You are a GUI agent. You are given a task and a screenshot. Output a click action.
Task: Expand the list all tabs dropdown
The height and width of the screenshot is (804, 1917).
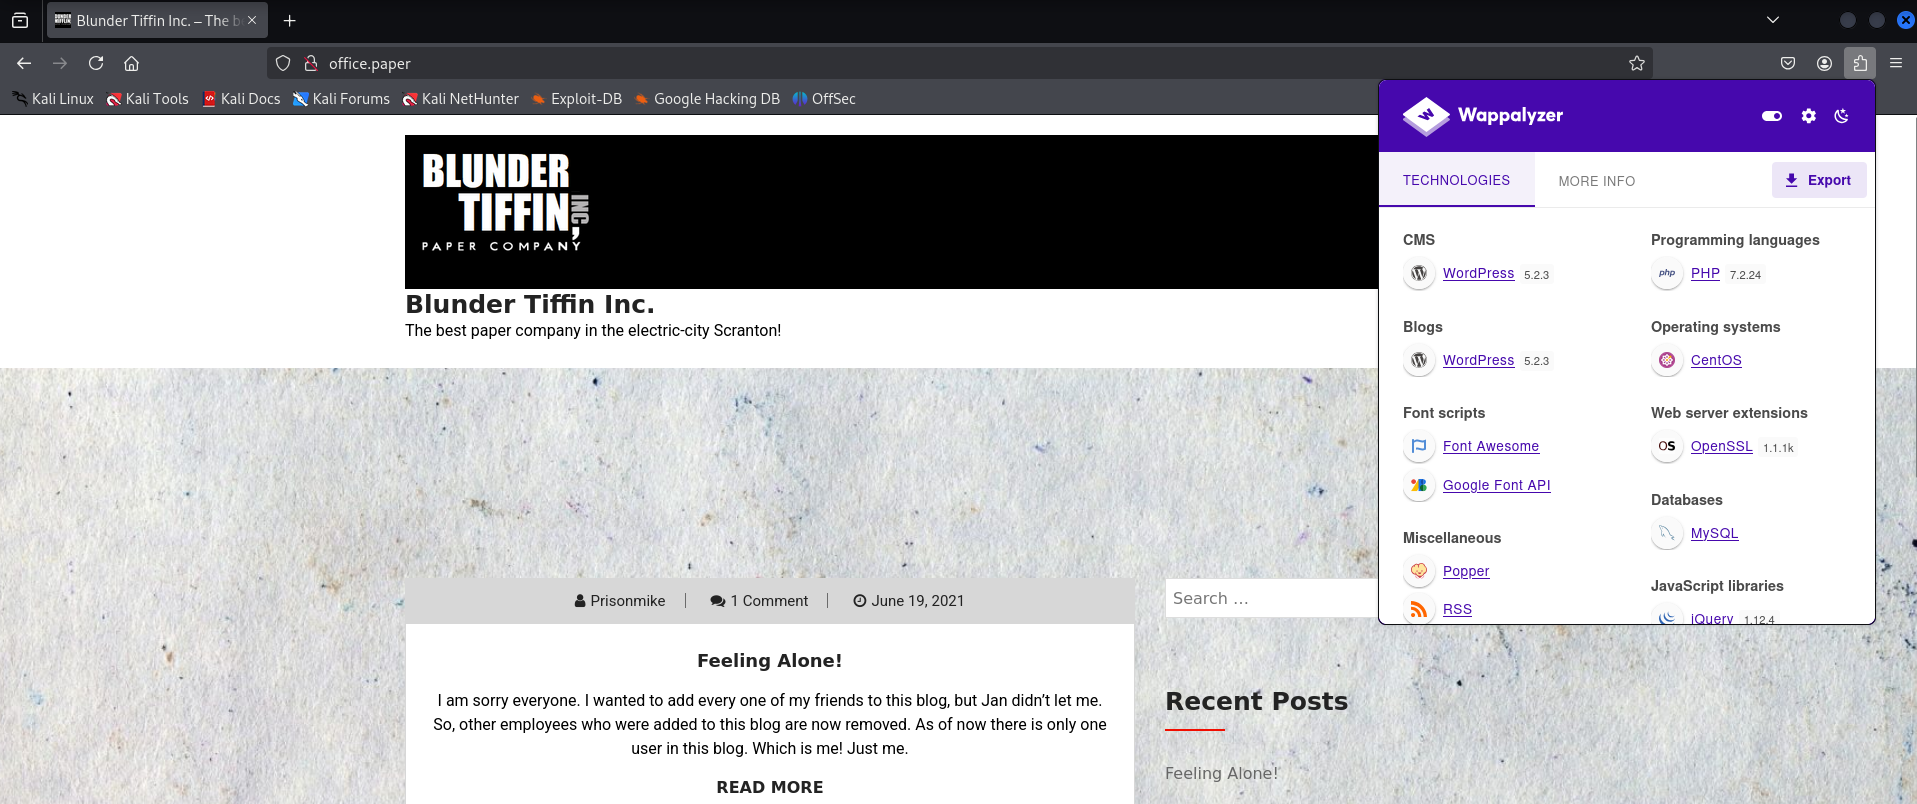click(1772, 20)
